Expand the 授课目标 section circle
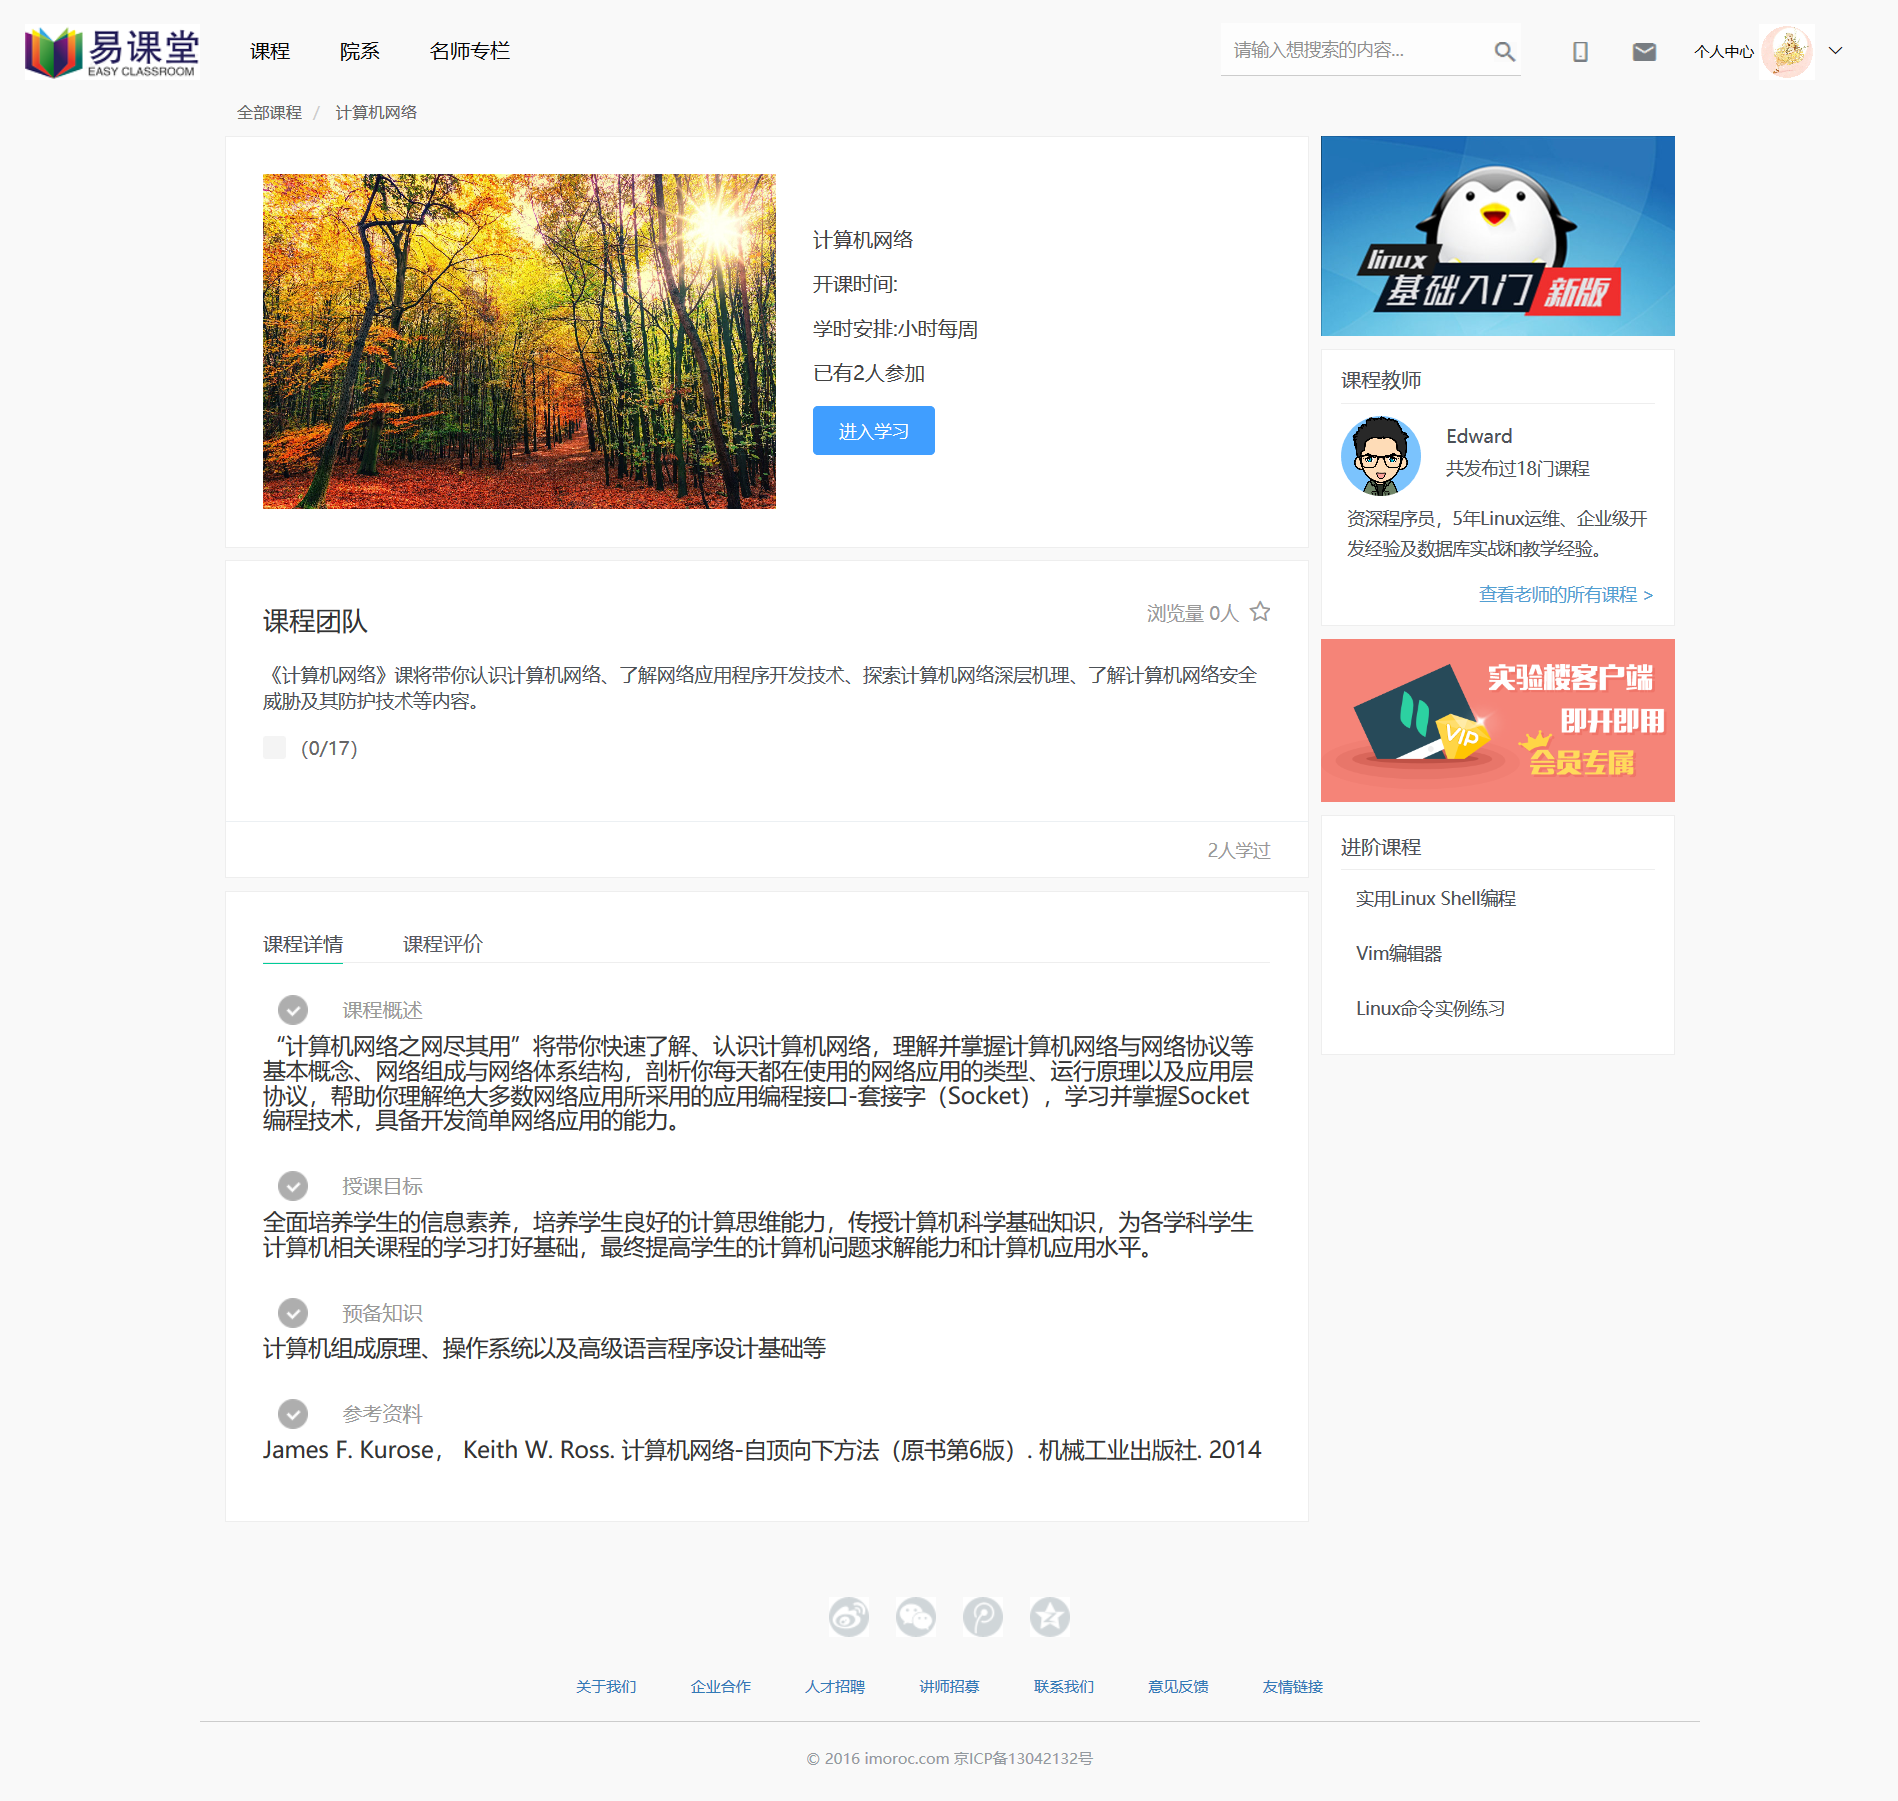This screenshot has width=1898, height=1801. coord(293,1186)
